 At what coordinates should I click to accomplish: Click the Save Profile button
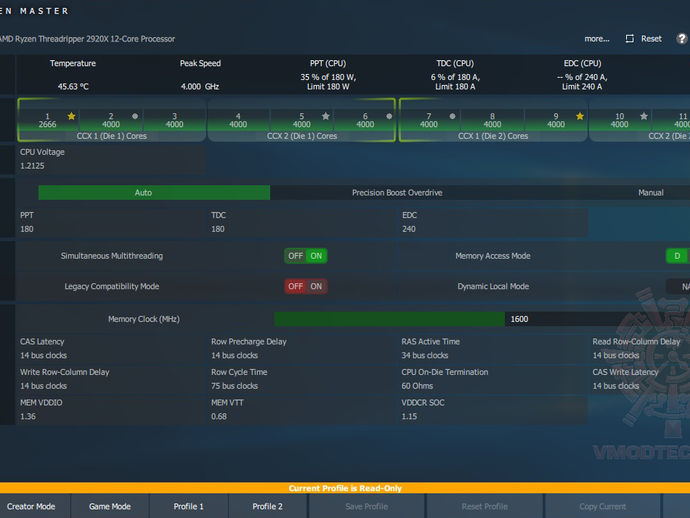[367, 506]
